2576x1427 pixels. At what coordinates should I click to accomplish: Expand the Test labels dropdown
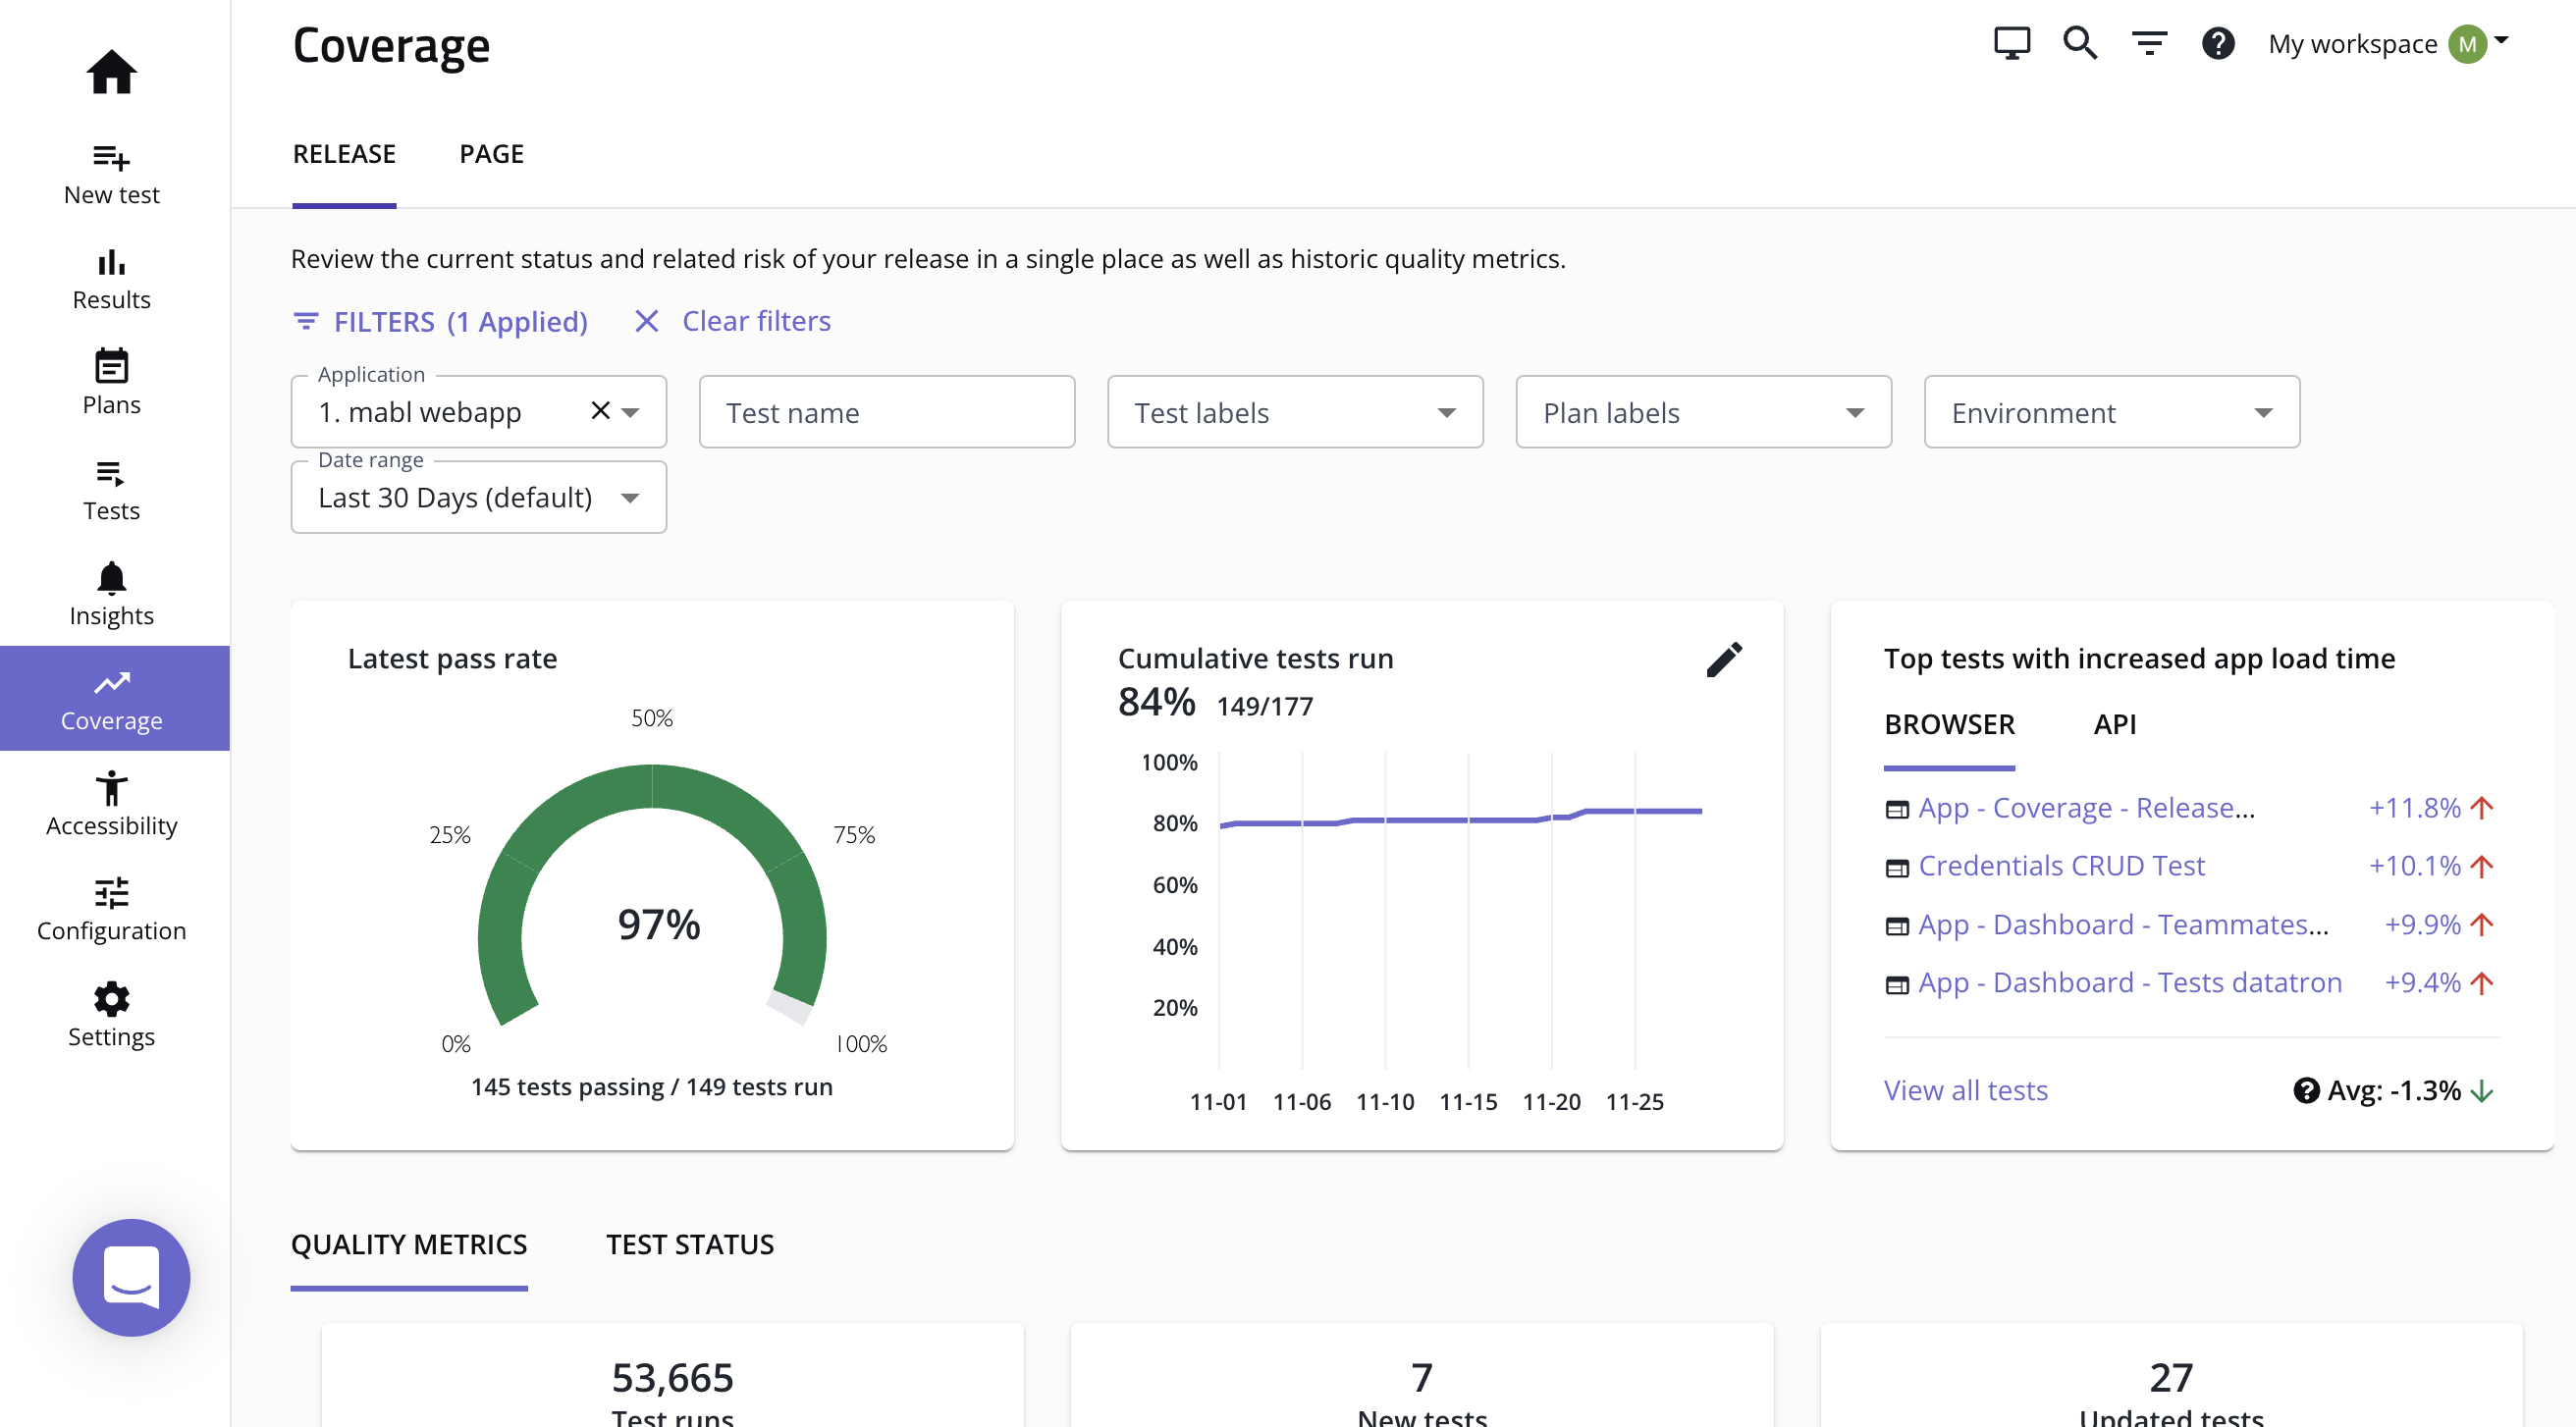[x=1294, y=412]
